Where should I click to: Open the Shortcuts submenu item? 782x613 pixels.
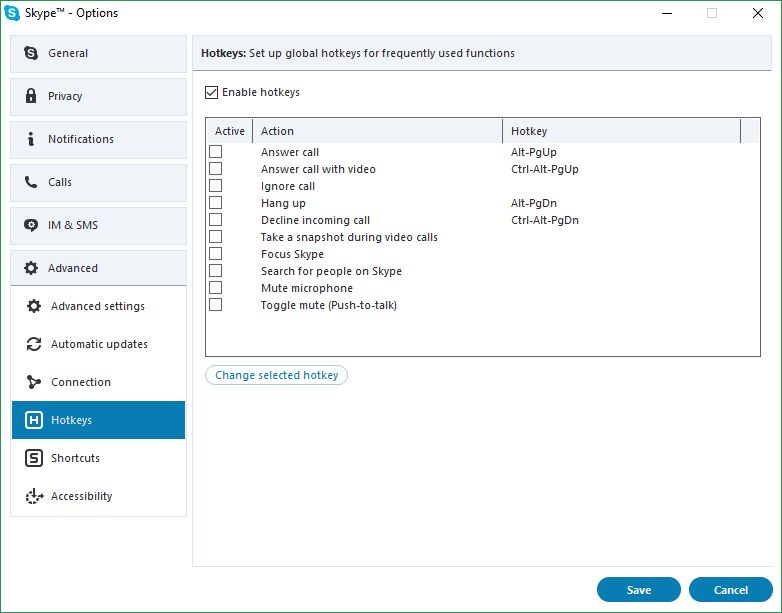coord(98,458)
